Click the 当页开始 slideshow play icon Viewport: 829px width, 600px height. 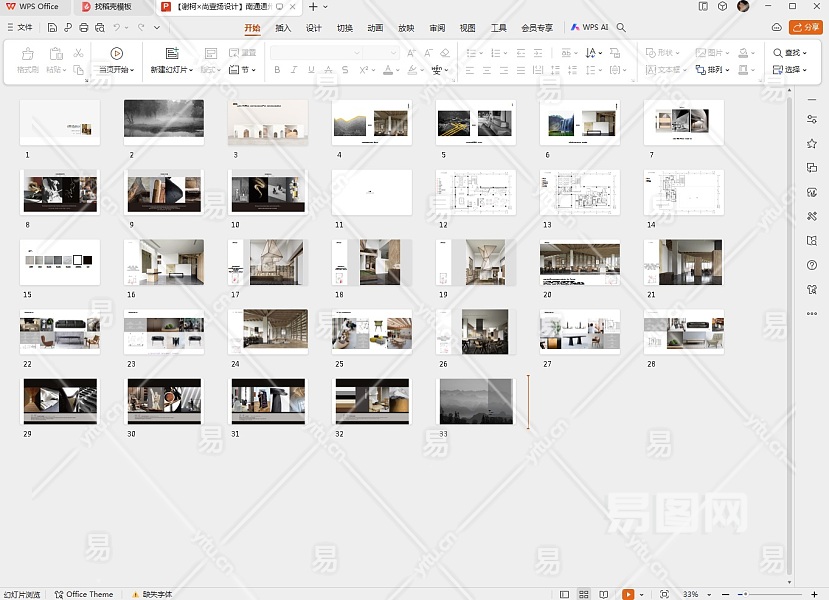point(117,53)
